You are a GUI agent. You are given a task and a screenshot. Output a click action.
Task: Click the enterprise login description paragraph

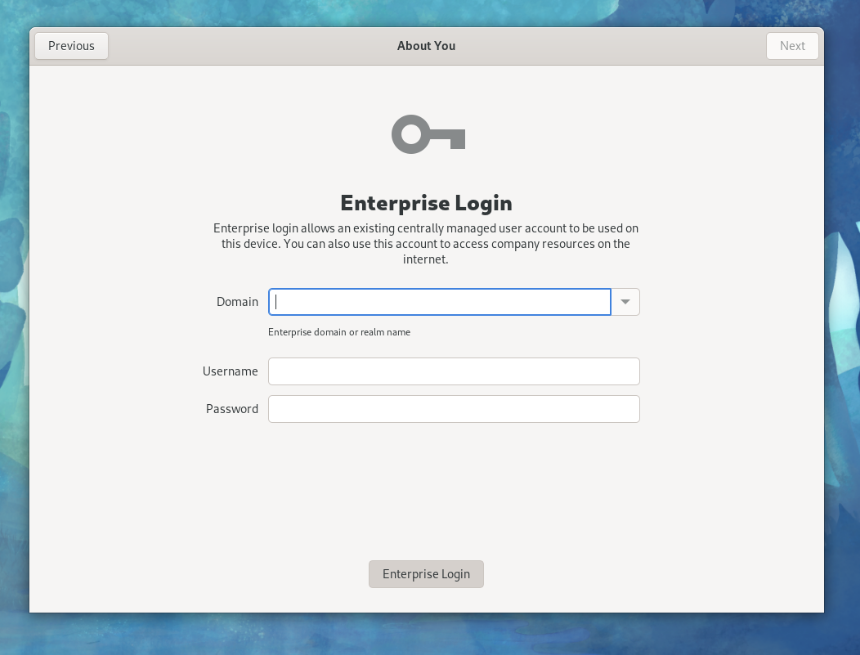click(x=426, y=244)
